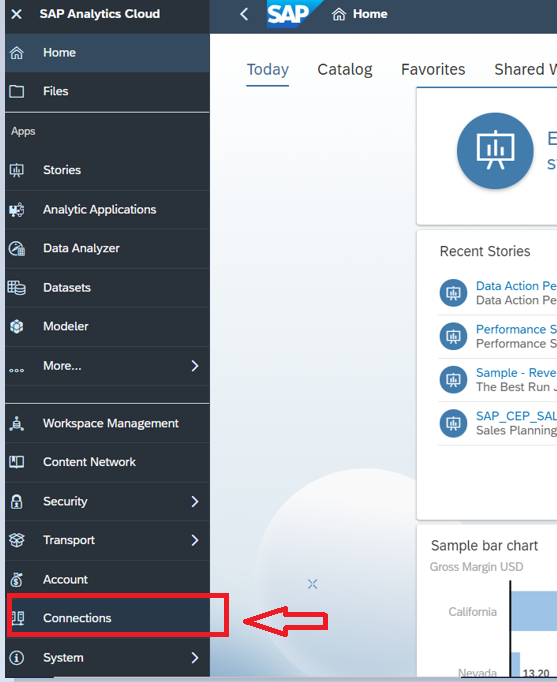Screen dimensions: 557x682
Task: Open Connections menu entry
Action: pos(107,618)
